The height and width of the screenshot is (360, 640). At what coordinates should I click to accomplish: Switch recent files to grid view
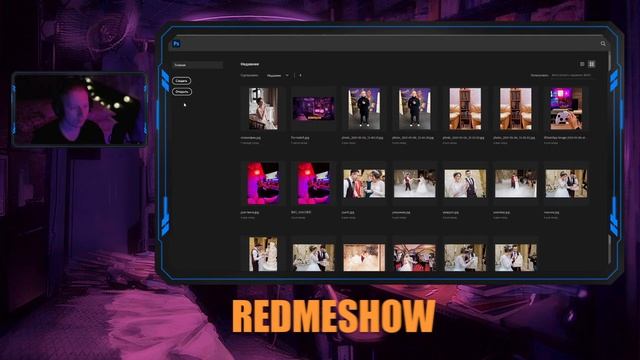[591, 64]
